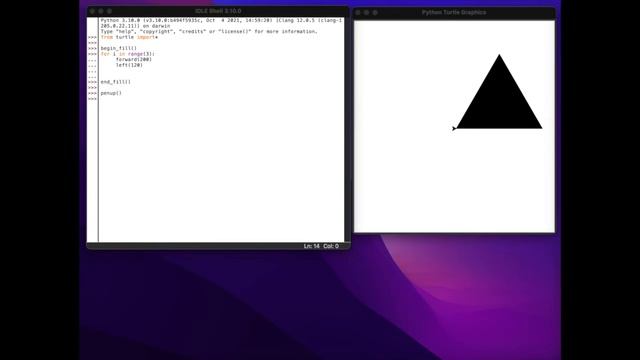Zoom the IDLE Shell window
This screenshot has height=360, width=640.
(109, 11)
